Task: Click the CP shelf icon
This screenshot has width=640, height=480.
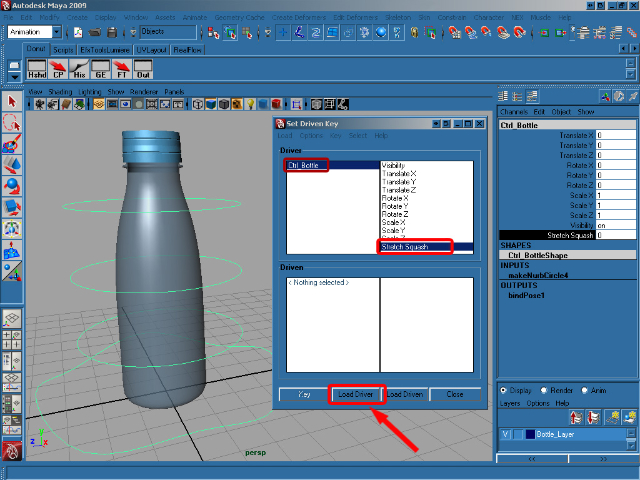Action: pos(59,69)
